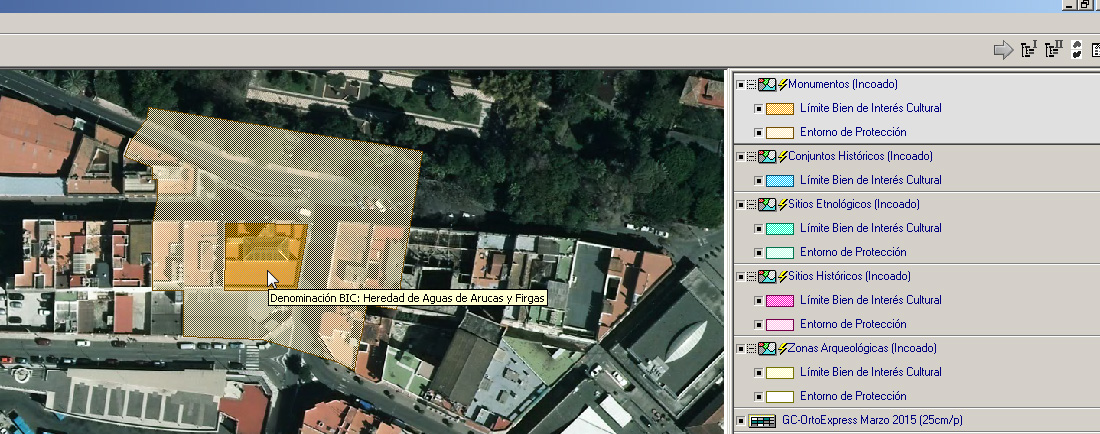Collapse the Zonas Arqueológicas (Incoado) legend tree
The height and width of the screenshot is (434, 1100).
[751, 349]
